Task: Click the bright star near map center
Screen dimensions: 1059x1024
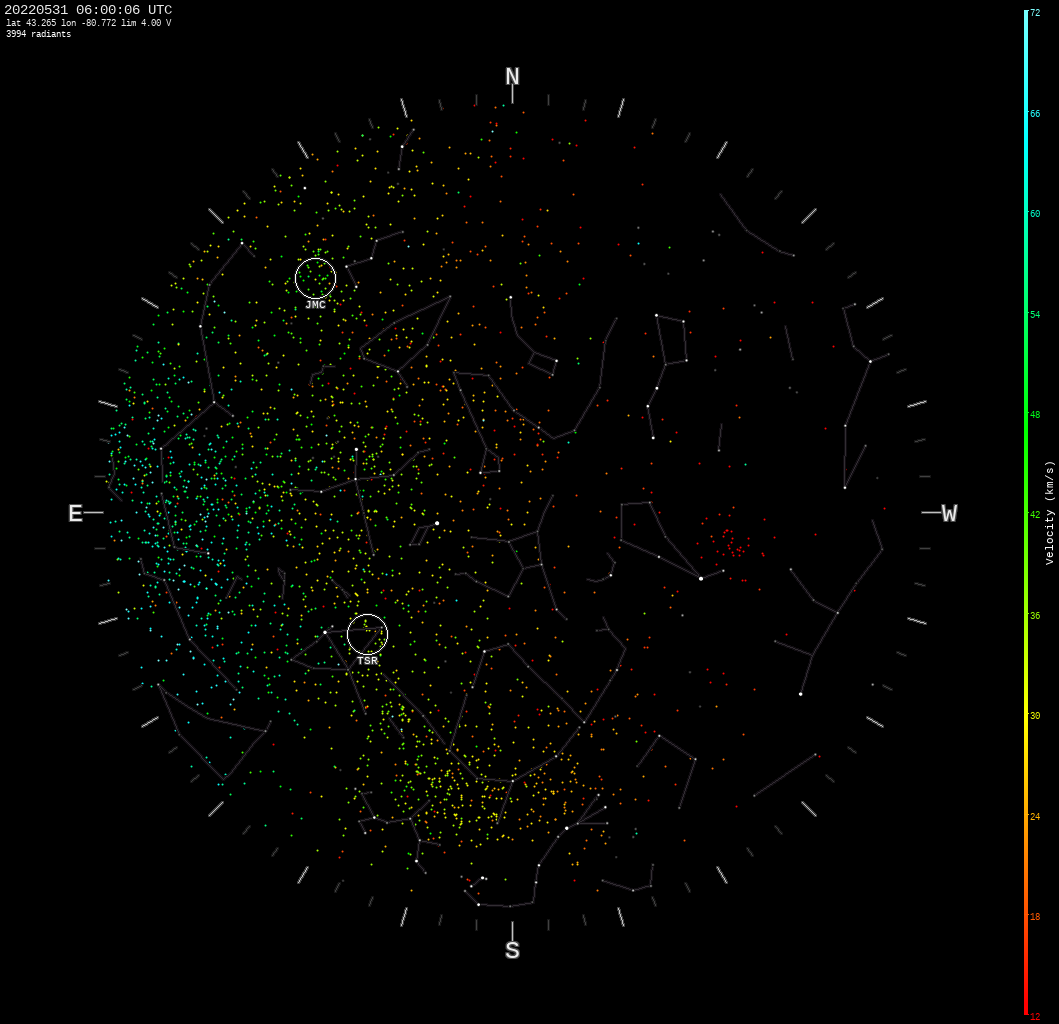Action: point(436,522)
